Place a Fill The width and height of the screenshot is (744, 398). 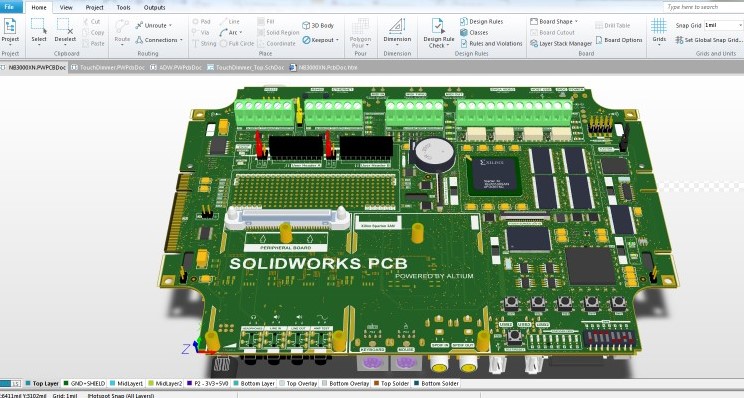[x=266, y=21]
